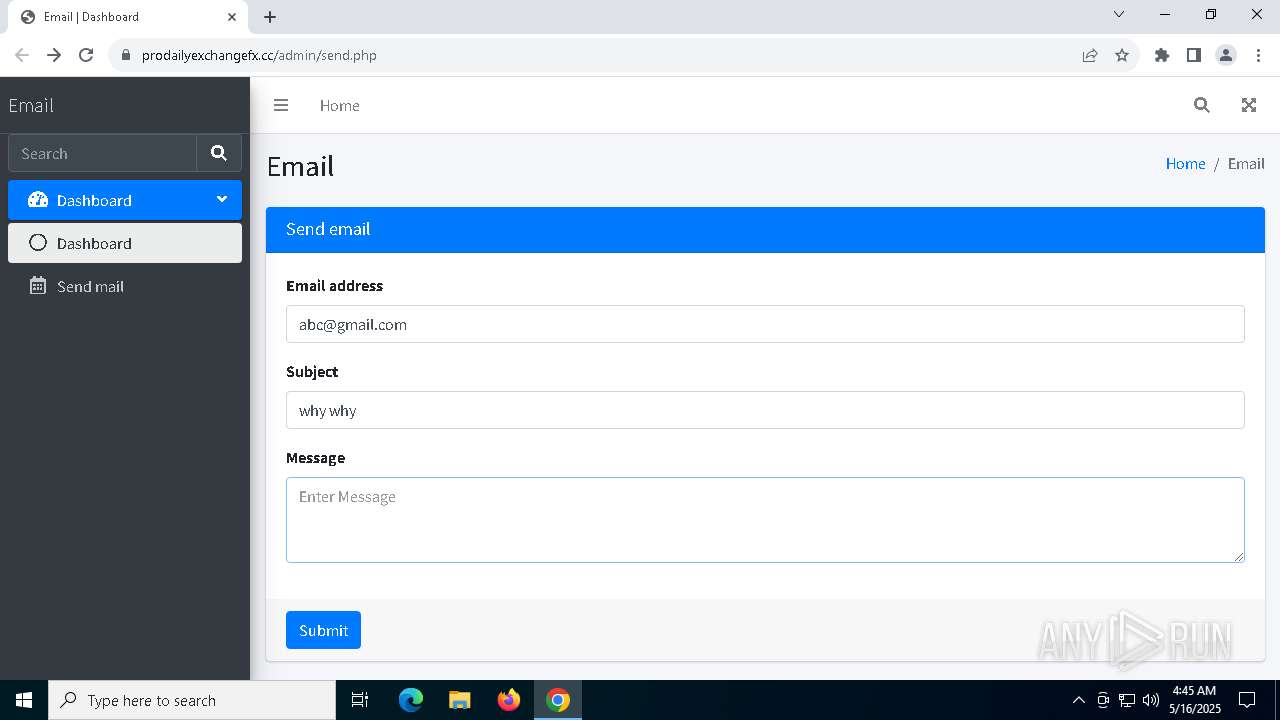This screenshot has height=720, width=1280.
Task: Click the Message field label
Action: tap(315, 457)
